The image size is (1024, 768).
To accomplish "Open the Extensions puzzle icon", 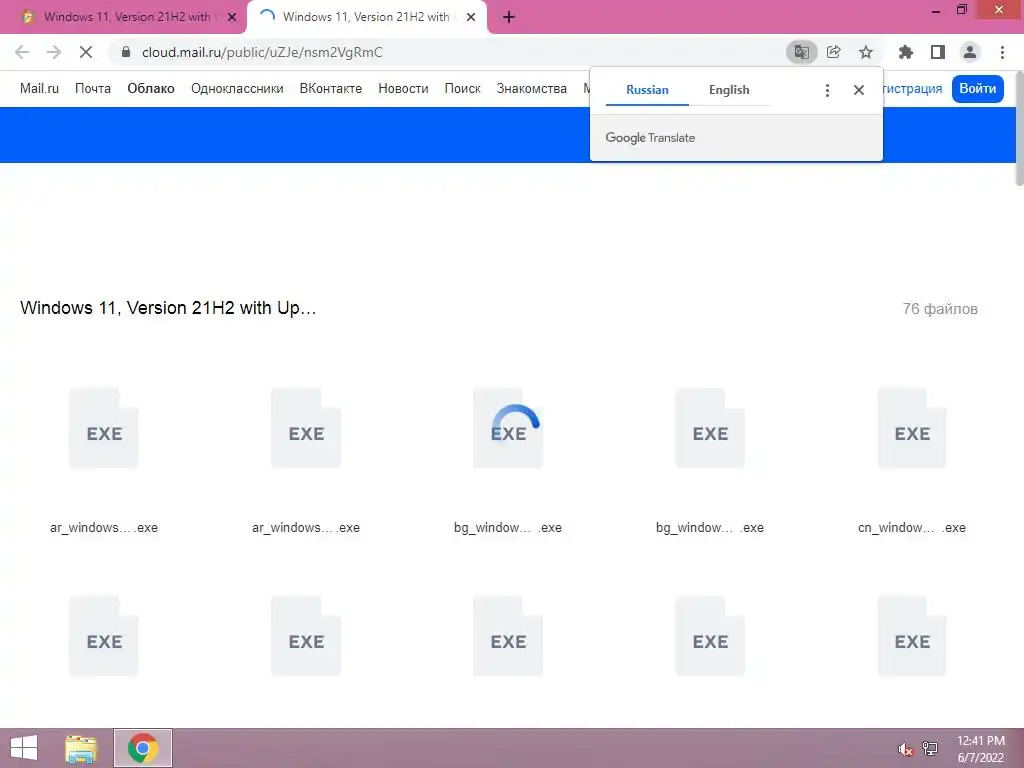I will point(905,52).
